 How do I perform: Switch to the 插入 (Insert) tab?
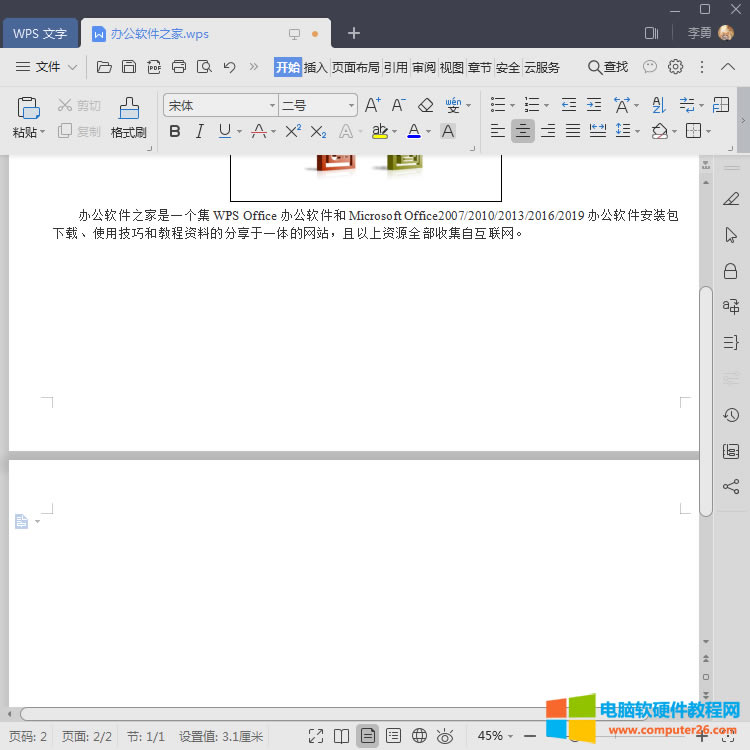coord(316,67)
